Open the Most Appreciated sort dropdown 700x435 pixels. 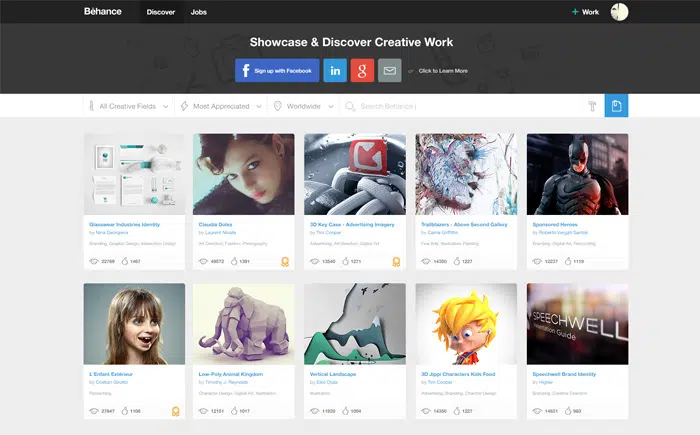[221, 106]
